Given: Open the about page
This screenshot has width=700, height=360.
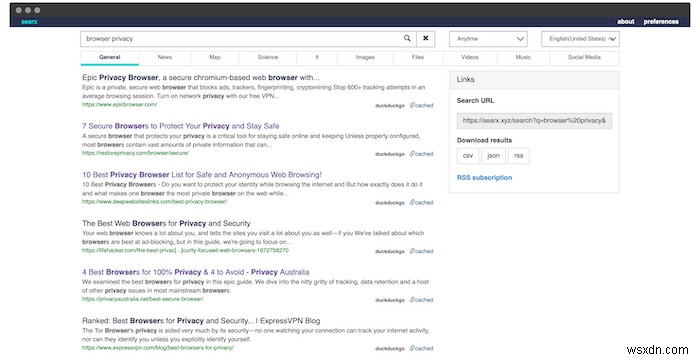Looking at the screenshot, I should [625, 21].
